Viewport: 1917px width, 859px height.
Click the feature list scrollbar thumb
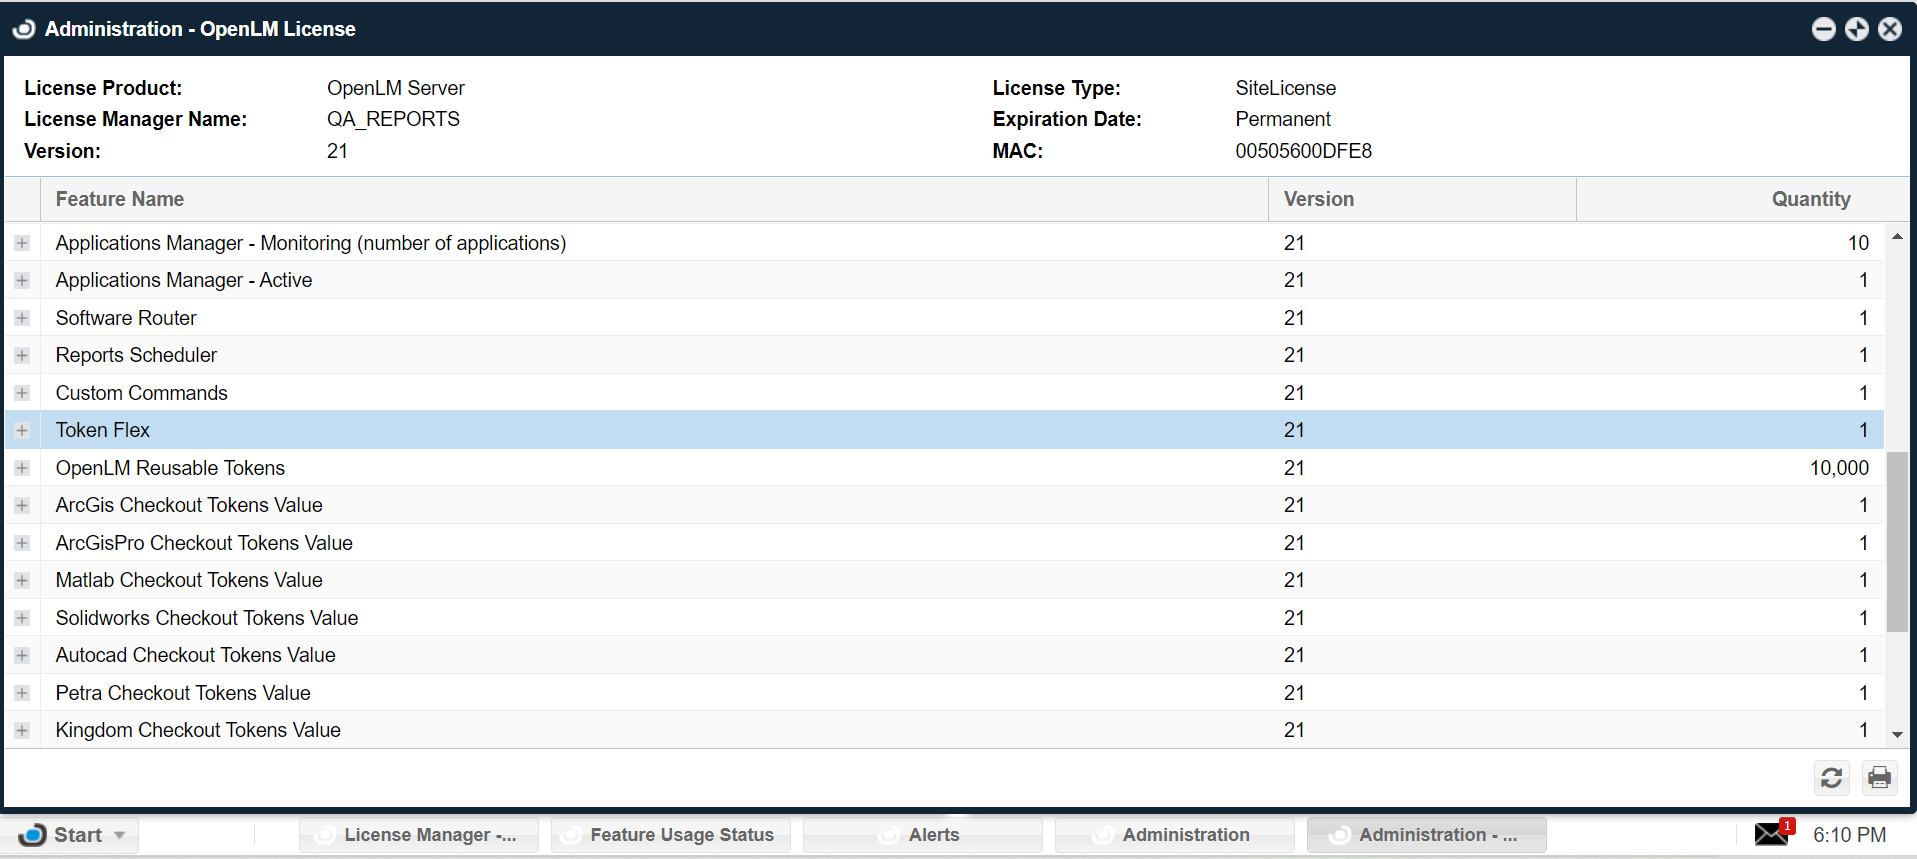pyautogui.click(x=1896, y=541)
